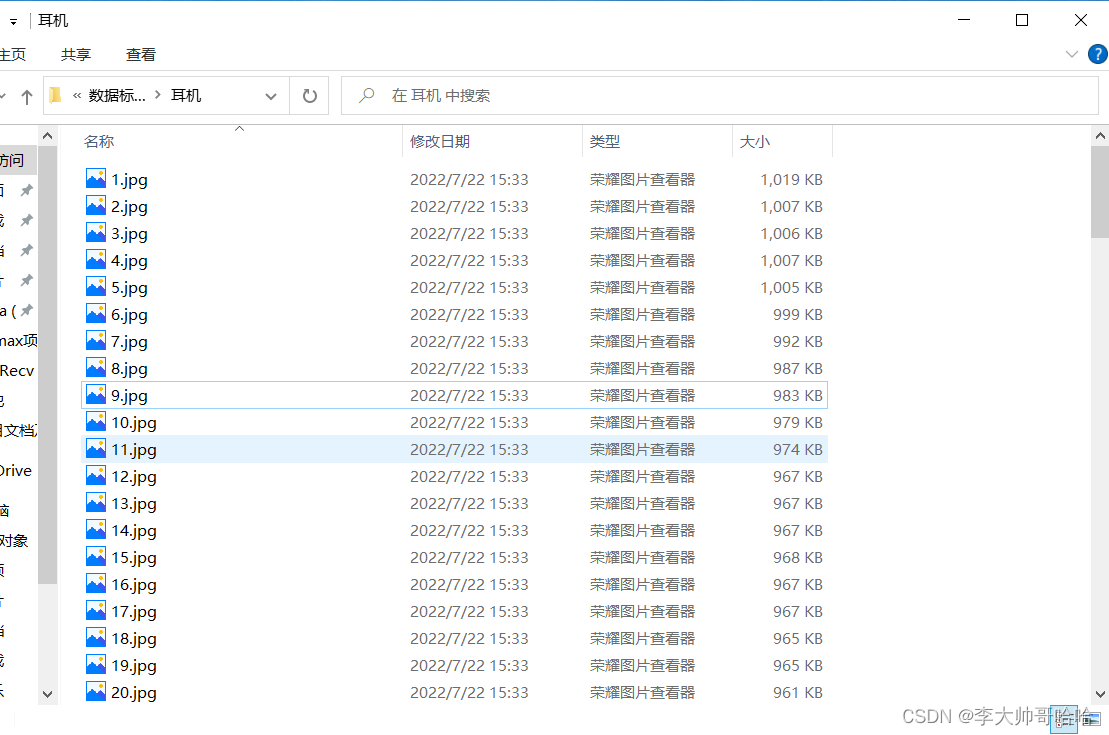The image size is (1109, 735).
Task: Open 20.jpg by clicking its image icon
Action: point(95,692)
